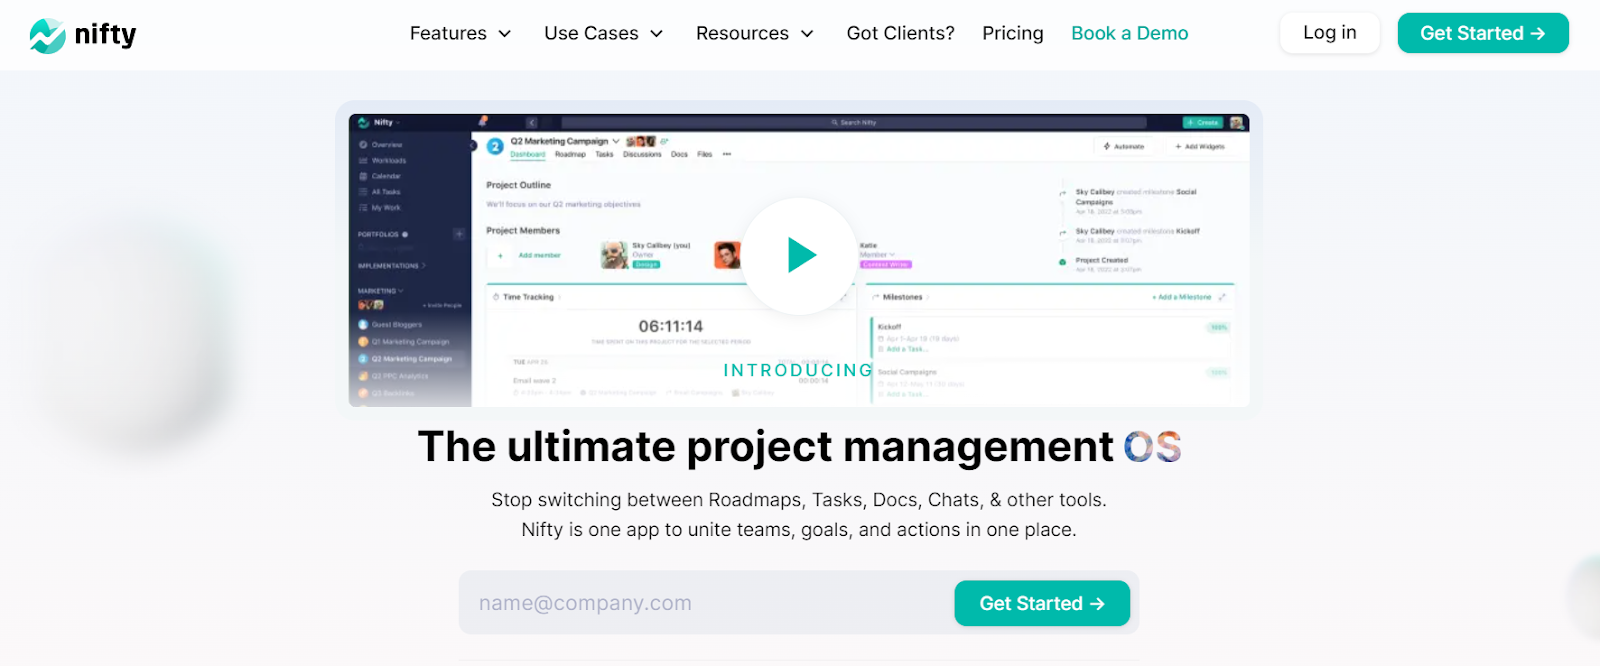Click Q2 PPC Analytics in preview sidebar
This screenshot has width=1600, height=666.
coord(393,376)
